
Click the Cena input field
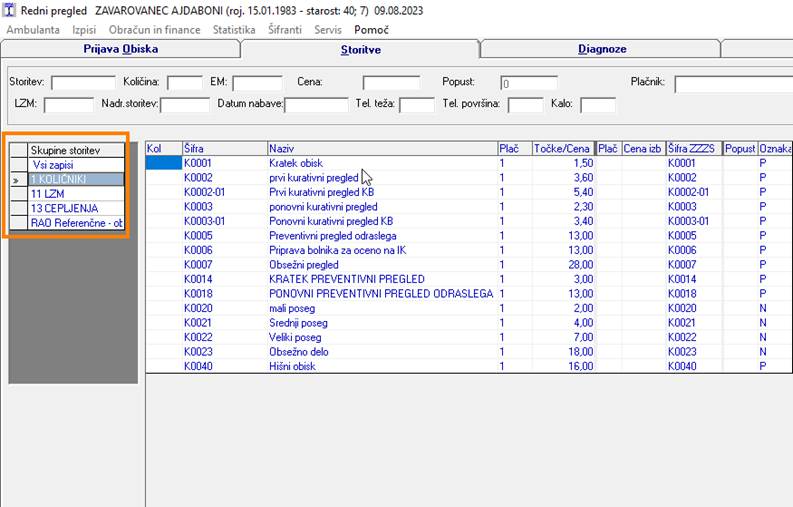[391, 83]
